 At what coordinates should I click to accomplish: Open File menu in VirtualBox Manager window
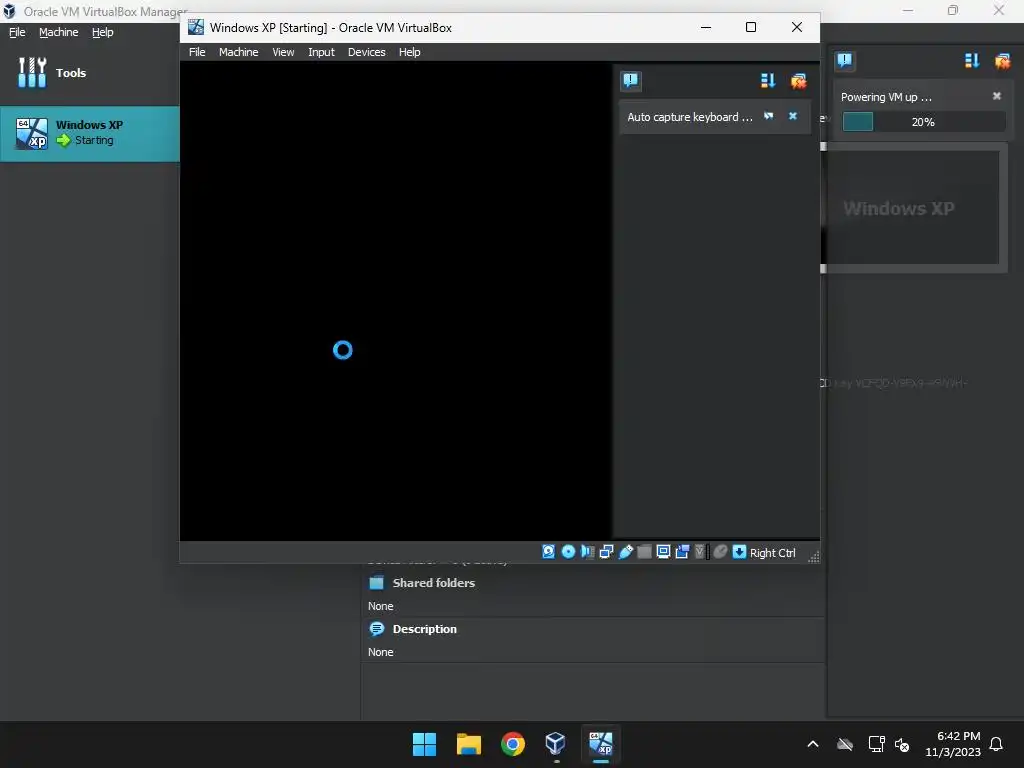point(17,32)
